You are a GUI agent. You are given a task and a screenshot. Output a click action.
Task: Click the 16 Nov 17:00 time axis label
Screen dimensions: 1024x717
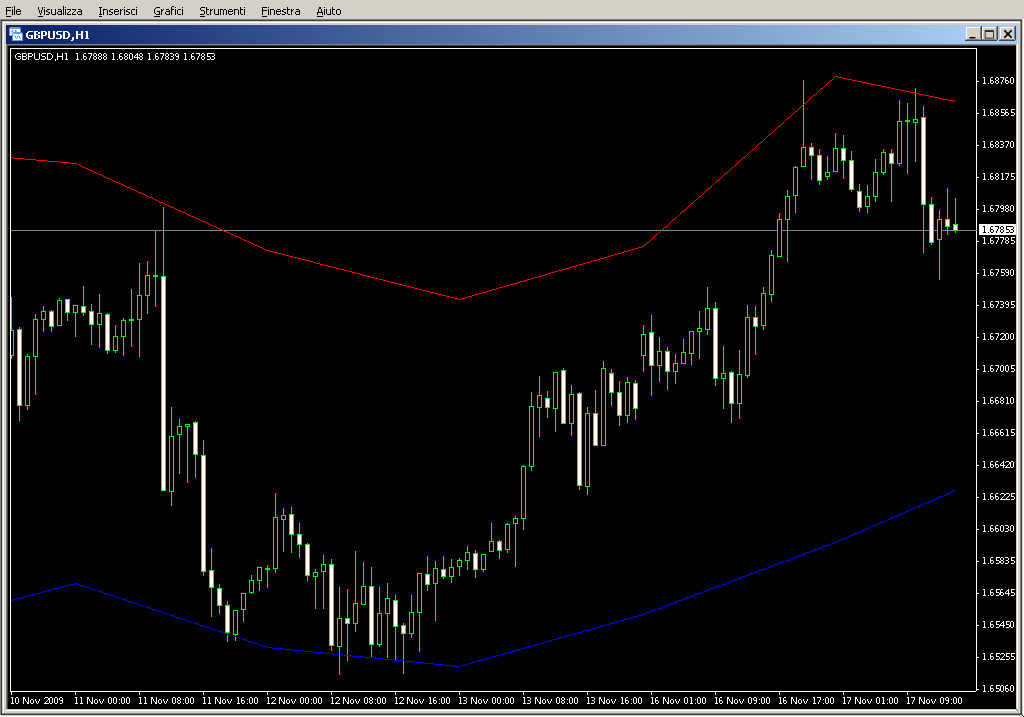[x=806, y=701]
